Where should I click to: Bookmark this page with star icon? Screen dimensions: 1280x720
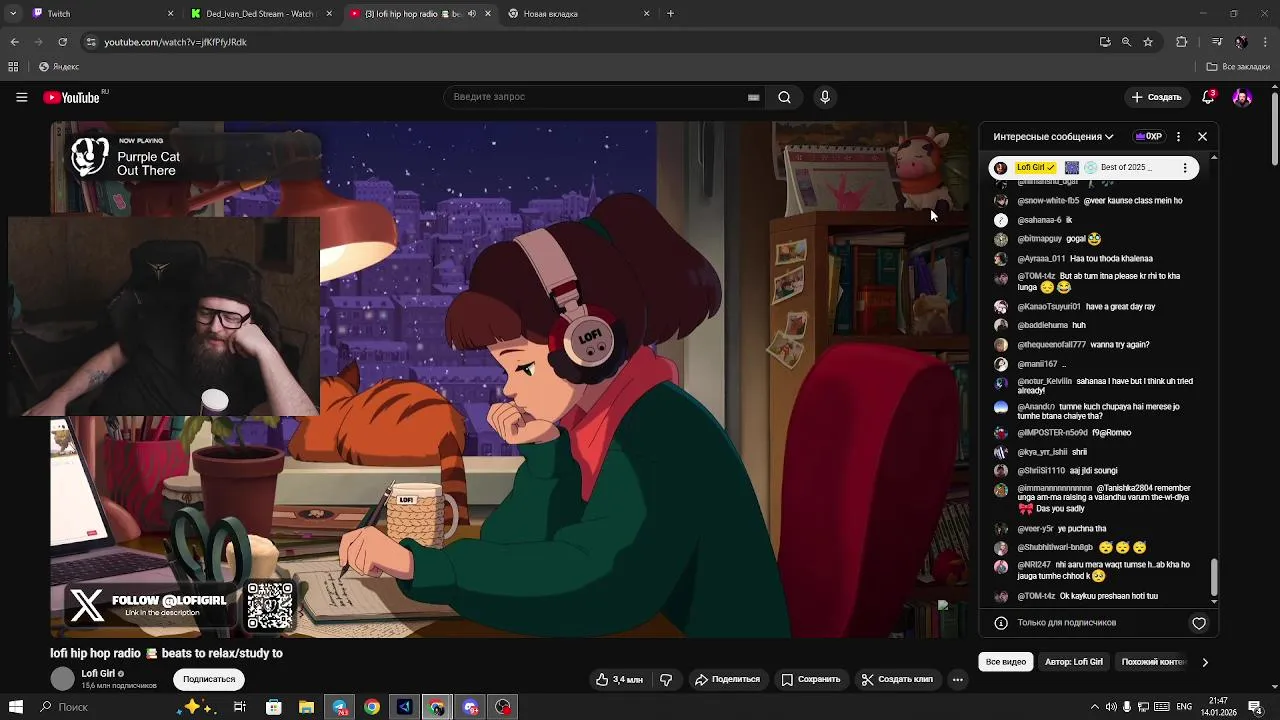pos(1148,42)
